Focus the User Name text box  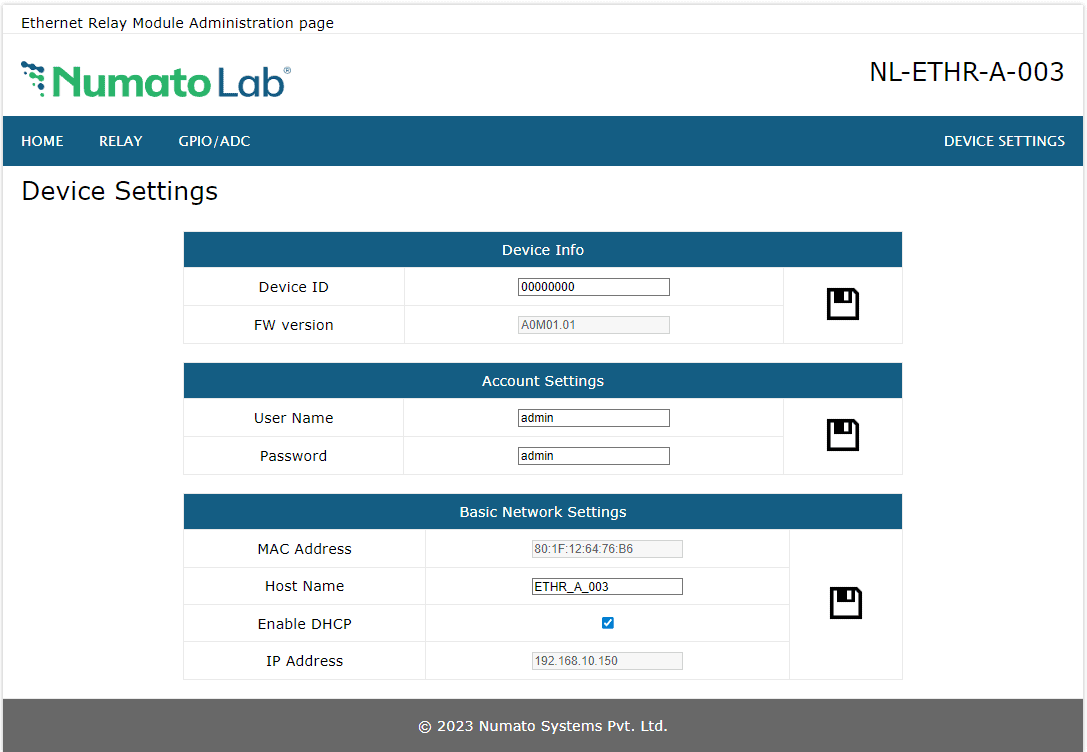tap(593, 418)
